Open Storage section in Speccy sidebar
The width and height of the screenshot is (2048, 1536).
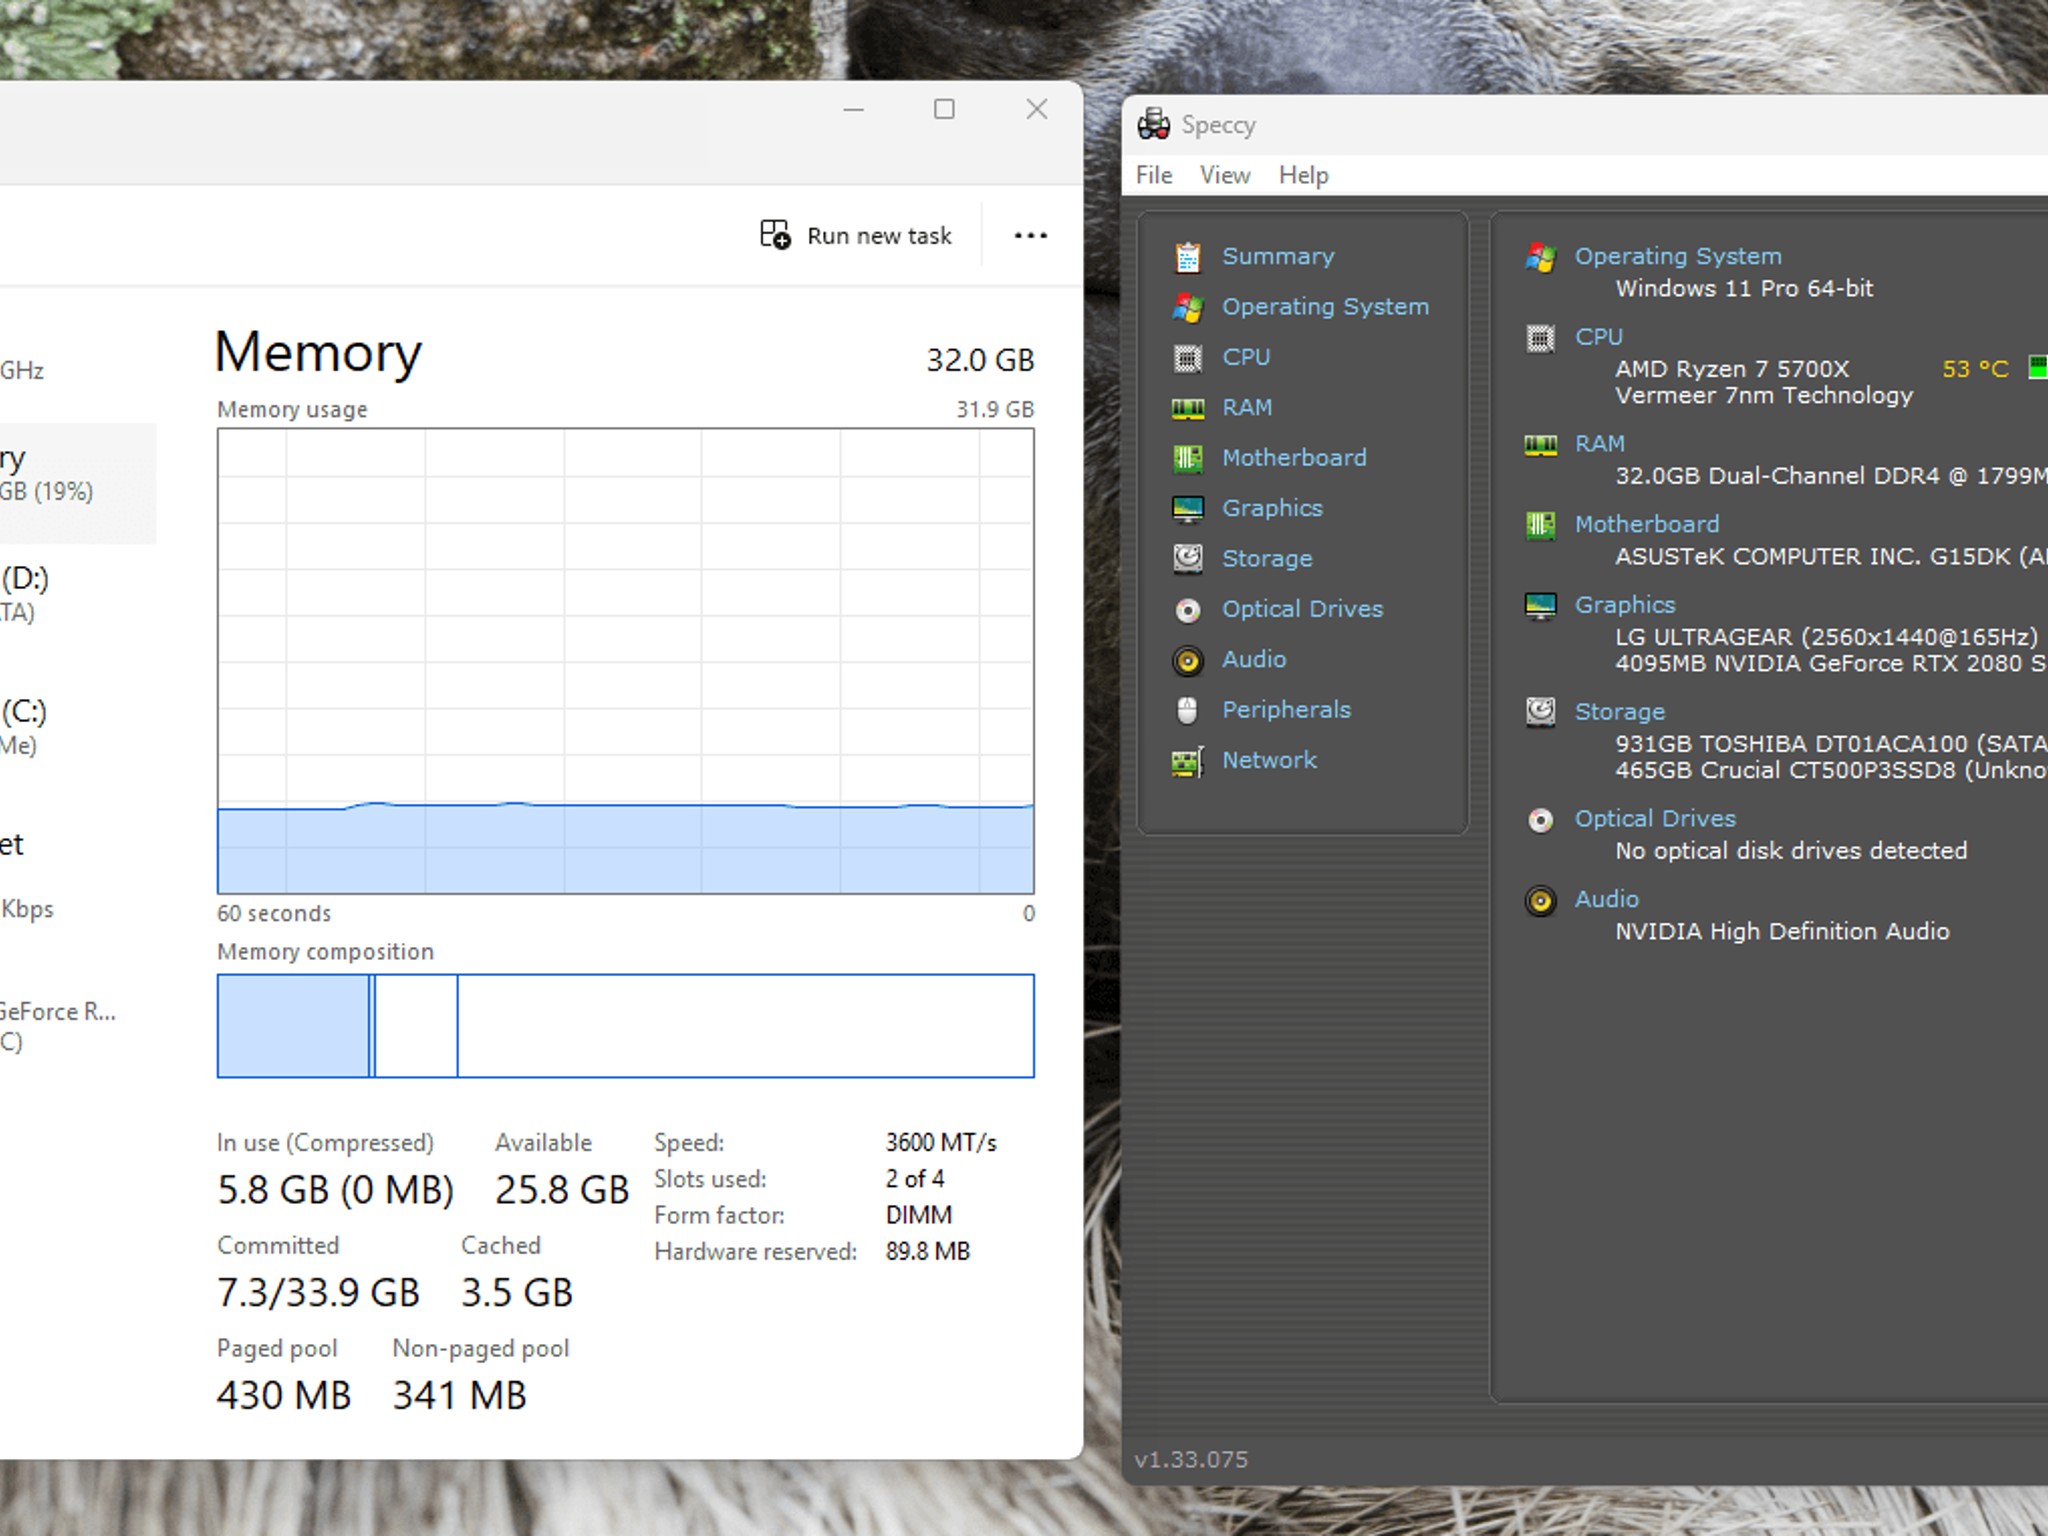click(x=1267, y=558)
